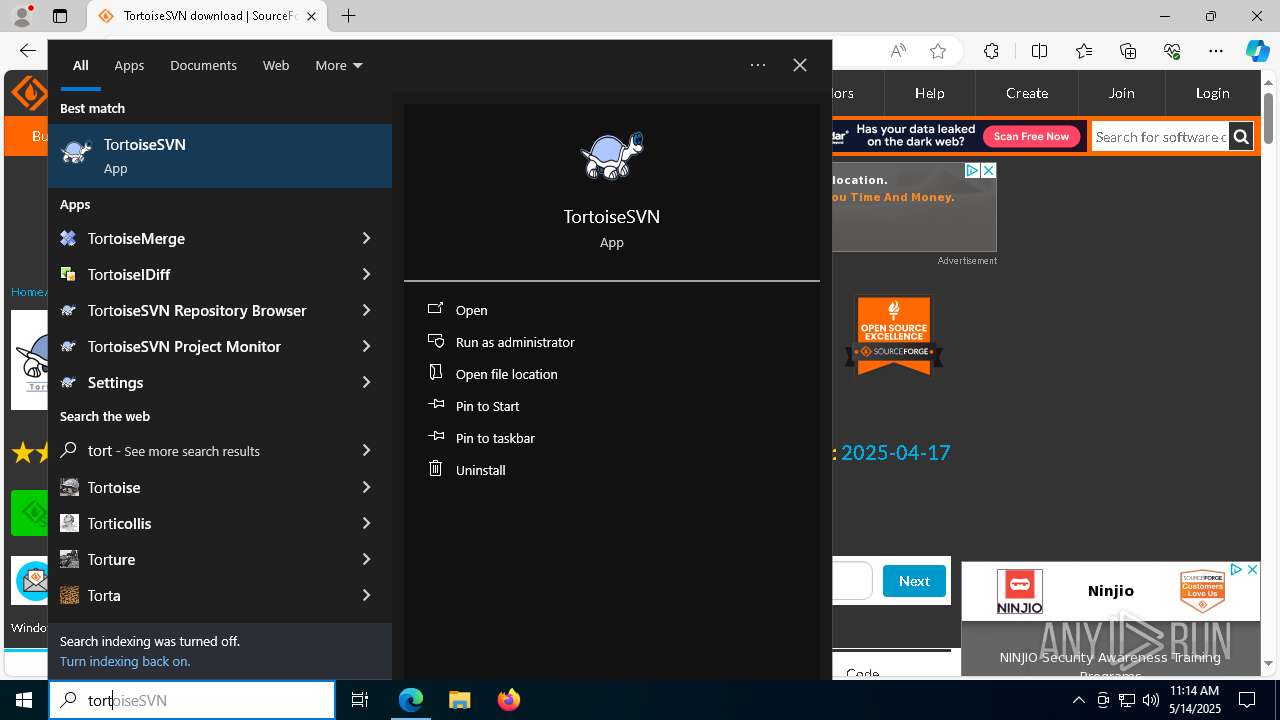This screenshot has width=1280, height=720.
Task: Expand TortoiseMerge result arrow
Action: tap(366, 238)
